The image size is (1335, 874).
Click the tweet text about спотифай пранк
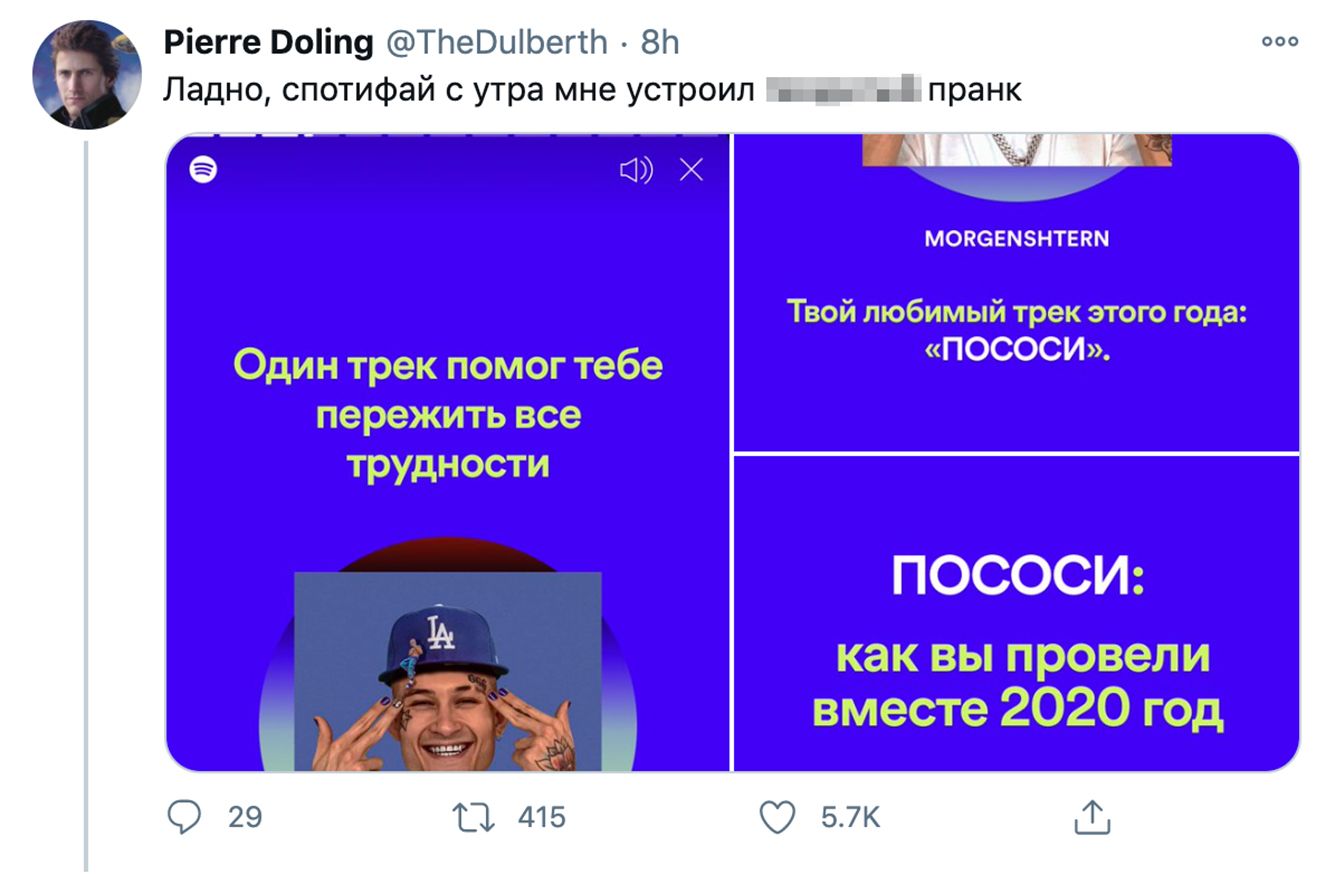(x=592, y=90)
